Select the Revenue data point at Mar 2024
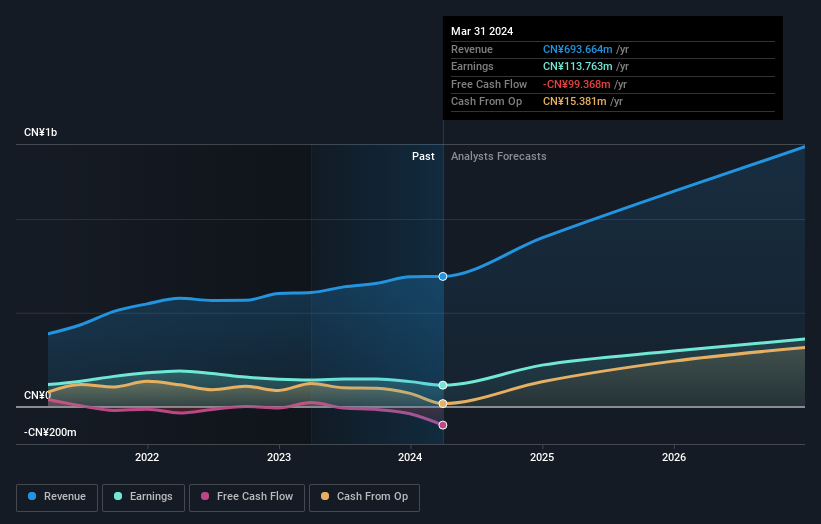The image size is (821, 524). pyautogui.click(x=443, y=276)
